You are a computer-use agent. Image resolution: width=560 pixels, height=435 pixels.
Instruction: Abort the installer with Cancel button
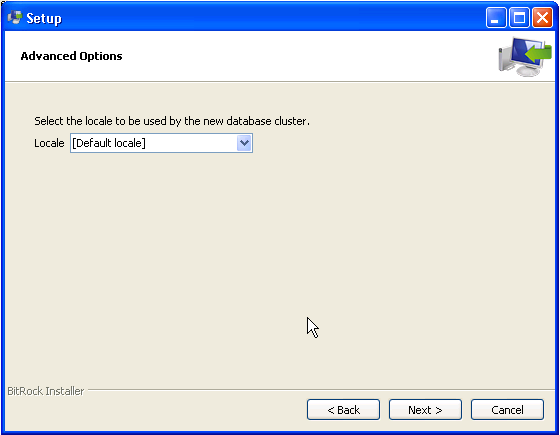tap(507, 410)
